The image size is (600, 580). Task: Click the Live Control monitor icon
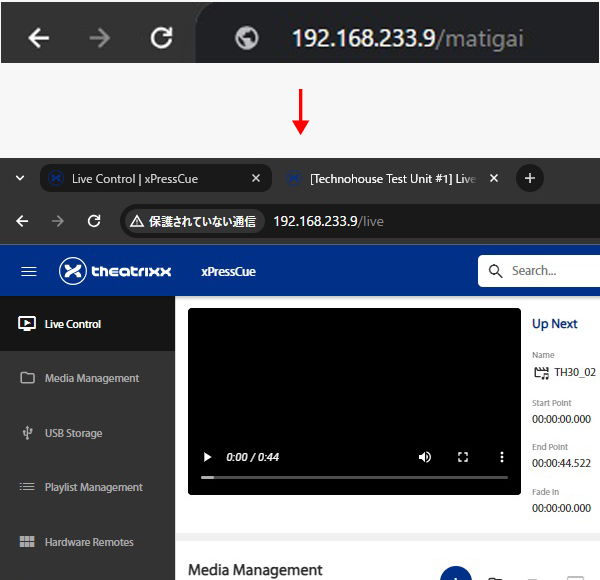pos(27,324)
